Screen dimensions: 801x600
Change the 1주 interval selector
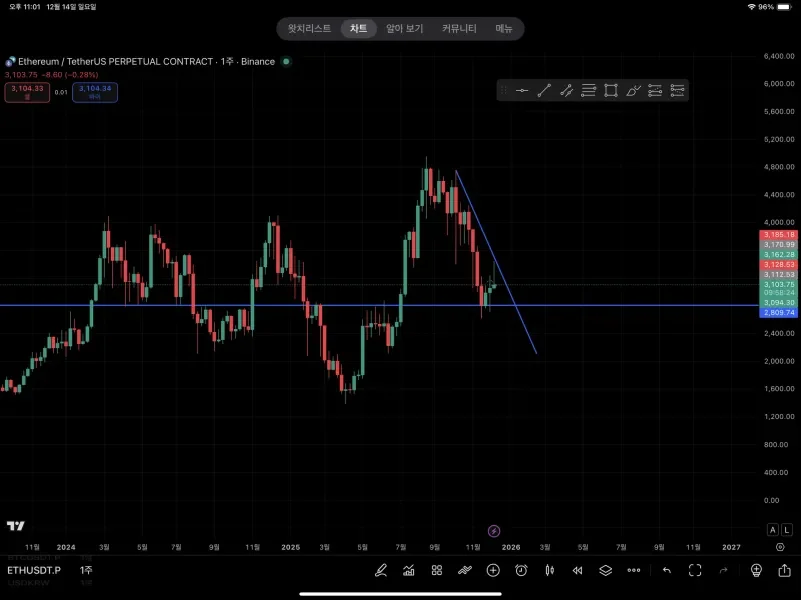click(86, 570)
